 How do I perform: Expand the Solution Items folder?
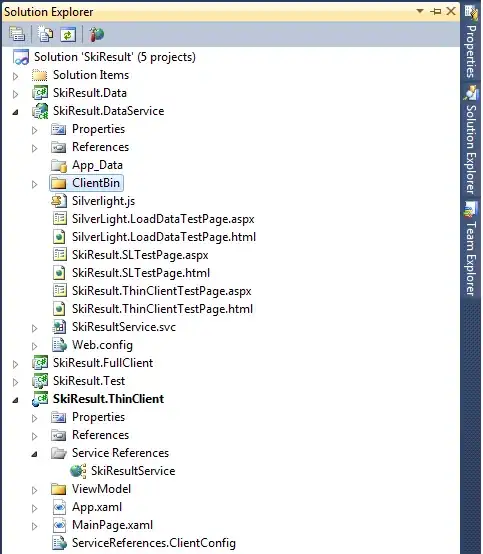pyautogui.click(x=15, y=76)
